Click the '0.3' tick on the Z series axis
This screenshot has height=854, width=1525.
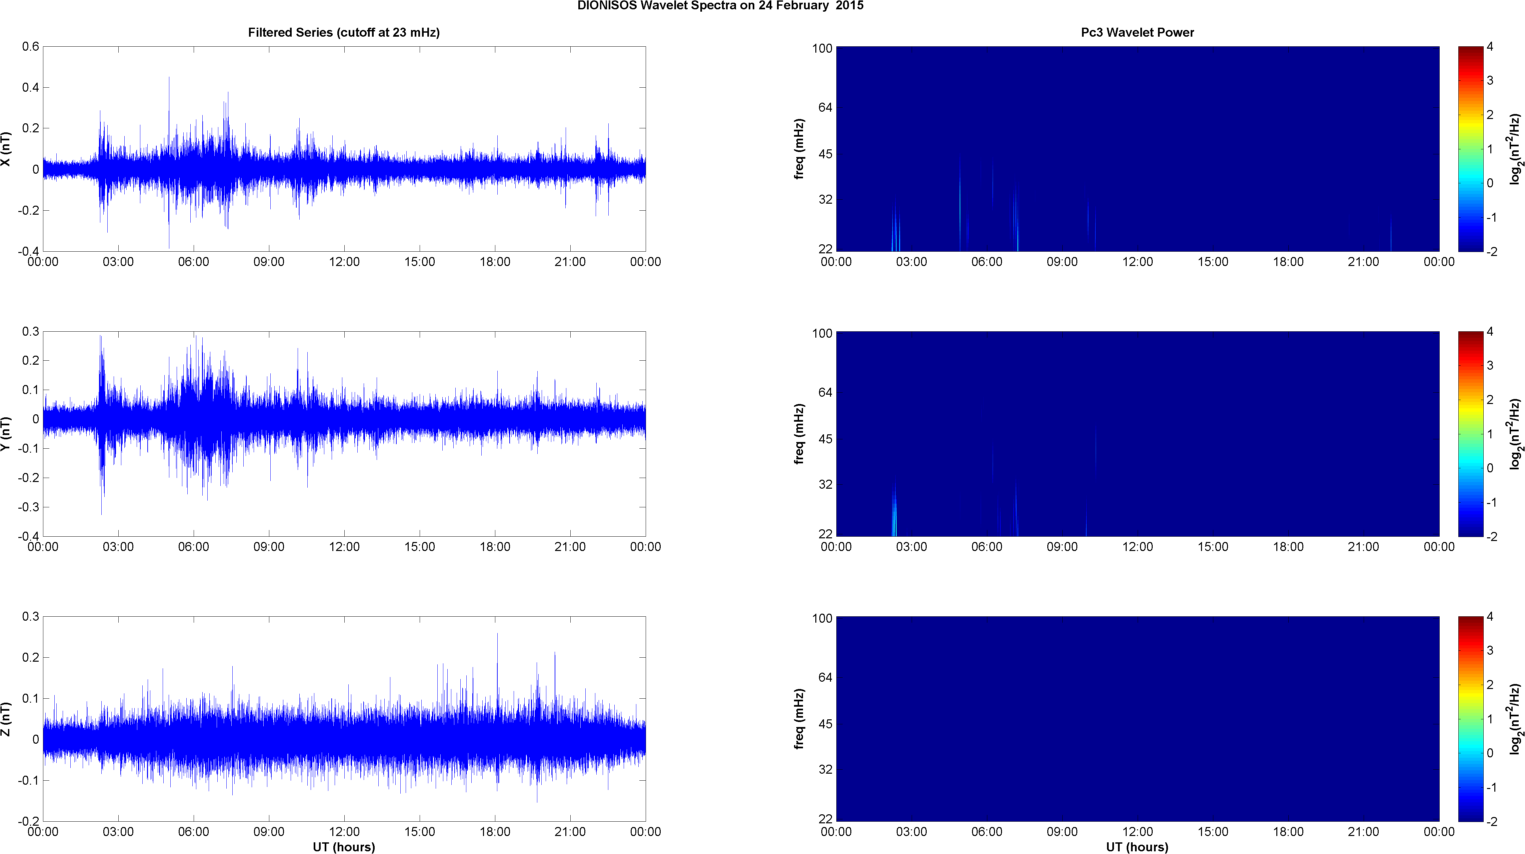[x=30, y=617]
